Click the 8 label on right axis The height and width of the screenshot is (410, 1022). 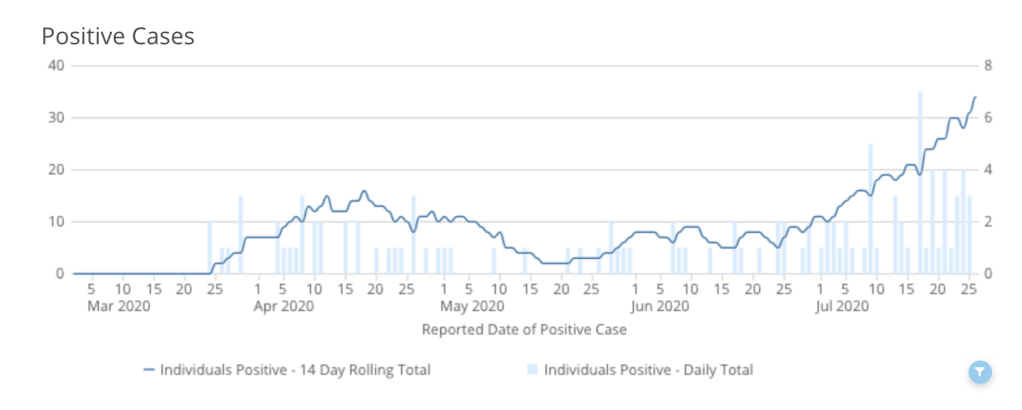click(x=988, y=66)
